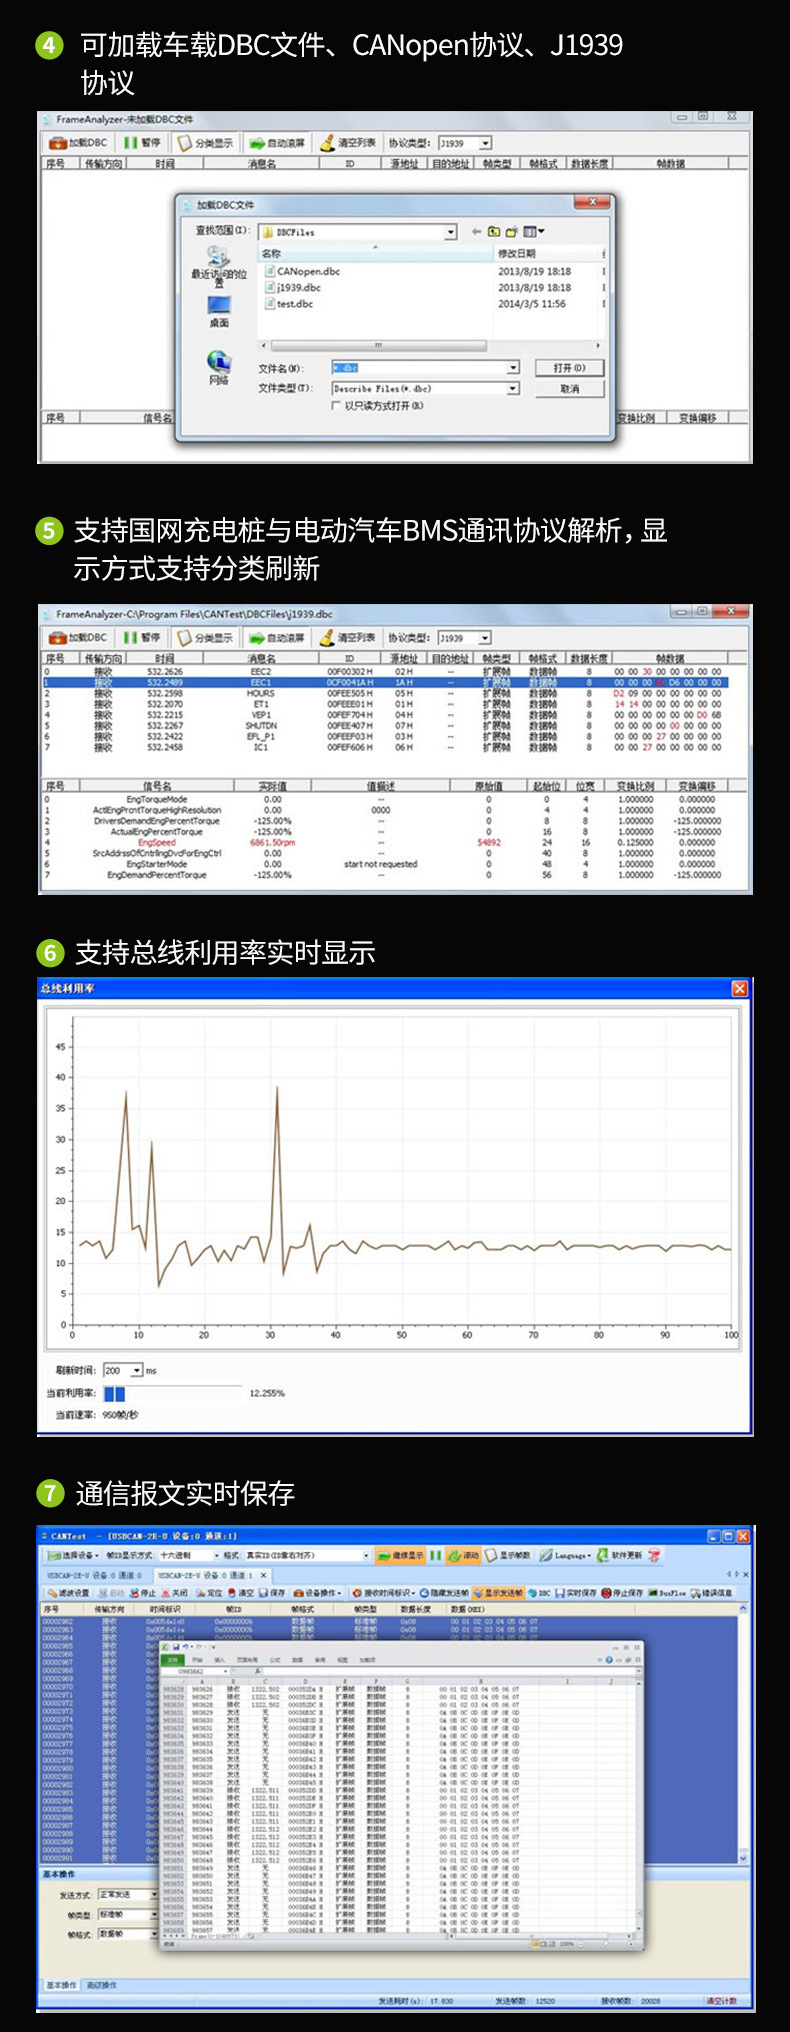Switch to the 高级操作 bottom tab
This screenshot has height=2032, width=790.
tap(102, 1985)
